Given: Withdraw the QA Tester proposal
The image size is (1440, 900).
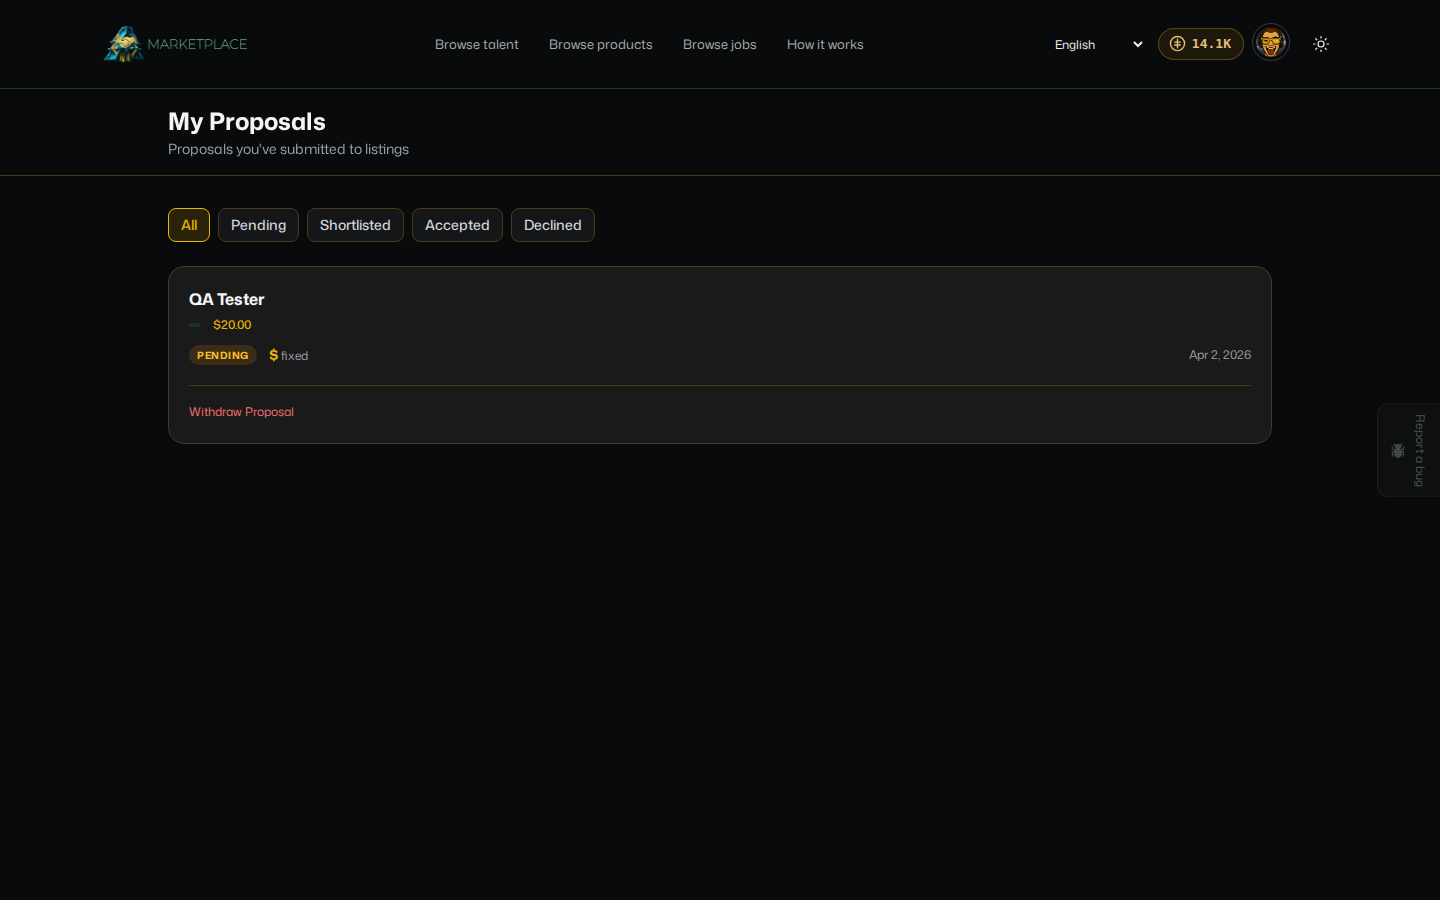Looking at the screenshot, I should [x=241, y=412].
